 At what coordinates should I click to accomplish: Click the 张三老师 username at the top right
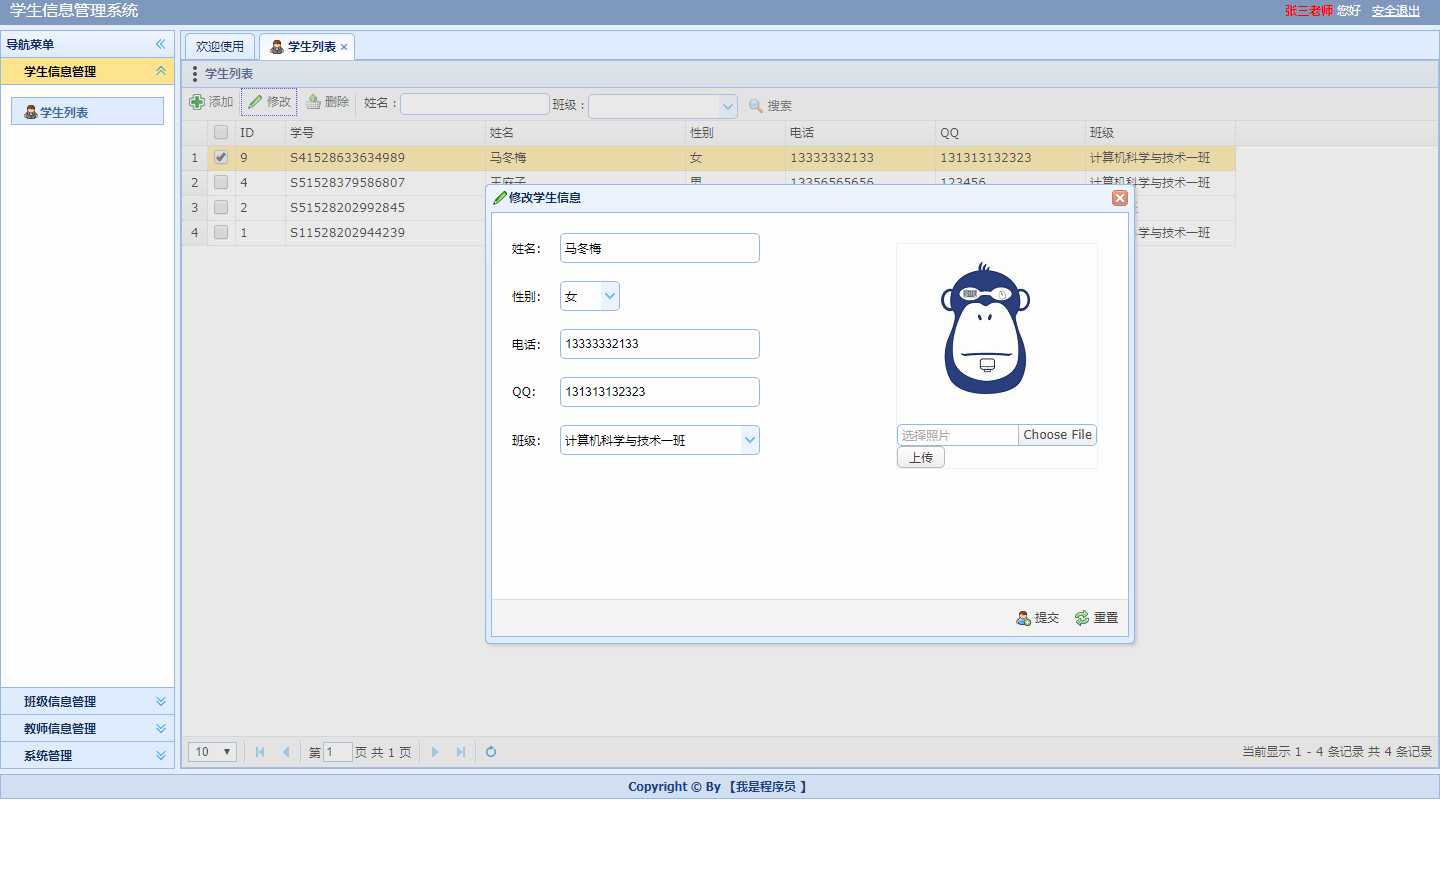coord(1309,11)
